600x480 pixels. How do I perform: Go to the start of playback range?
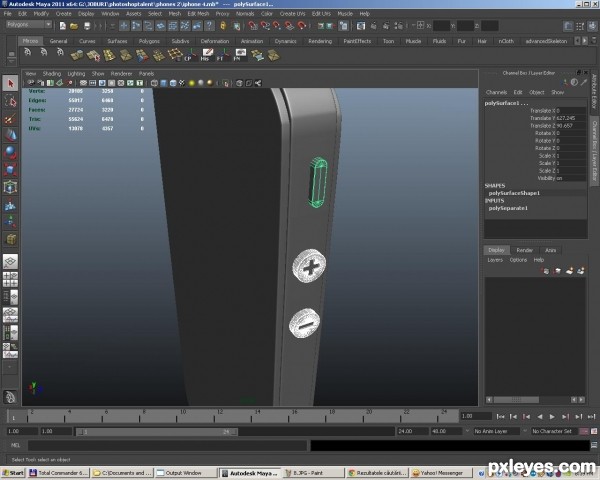tap(500, 416)
